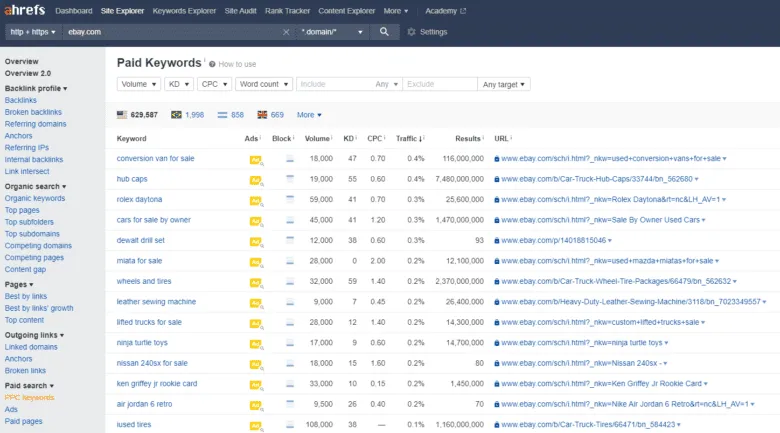Collapse the Organic search section
This screenshot has width=780, height=433.
[x=35, y=187]
